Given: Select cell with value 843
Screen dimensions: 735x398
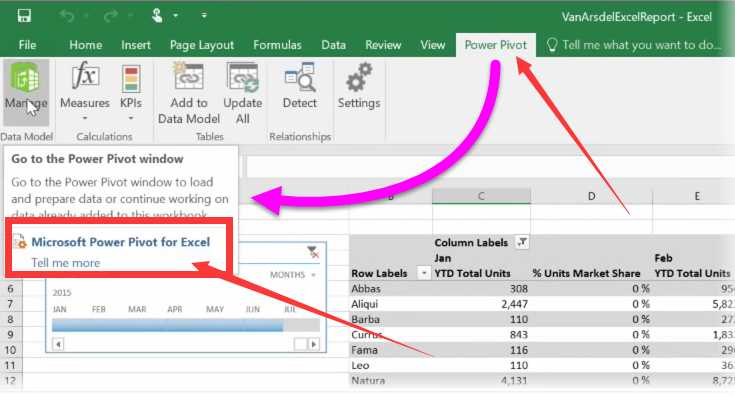Looking at the screenshot, I should tap(481, 335).
